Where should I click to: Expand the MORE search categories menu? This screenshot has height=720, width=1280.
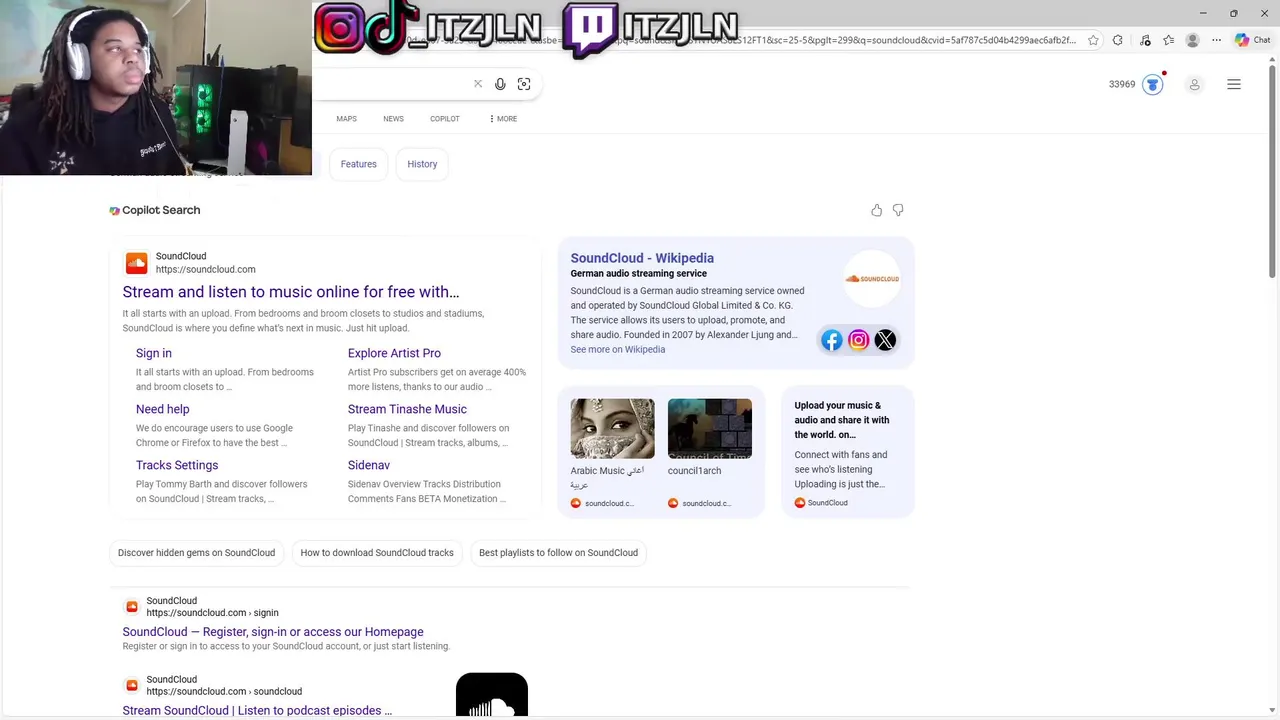pyautogui.click(x=503, y=119)
